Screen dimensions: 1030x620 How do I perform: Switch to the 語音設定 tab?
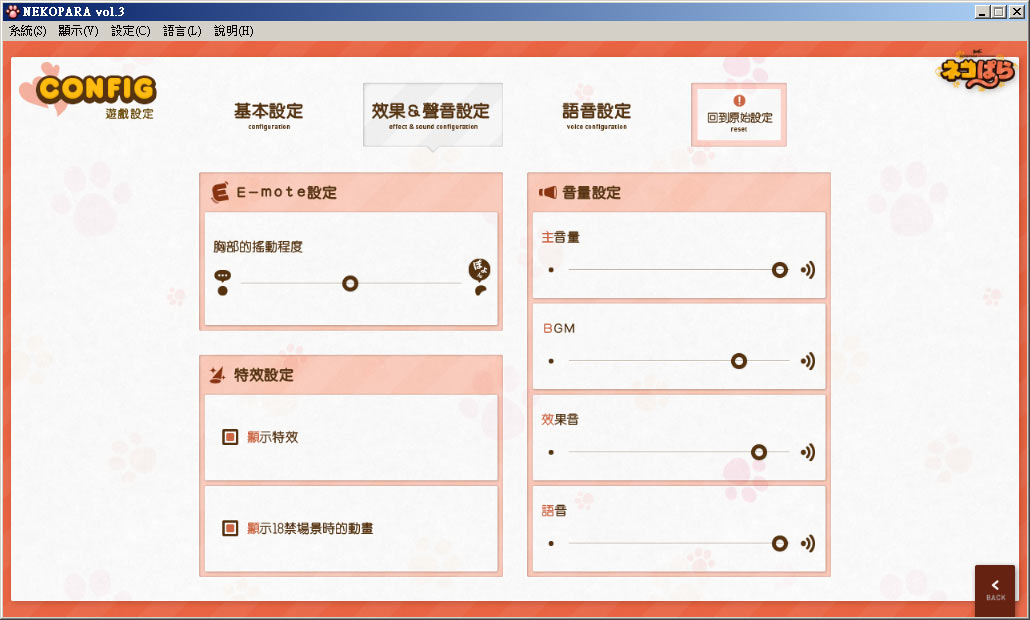(x=596, y=115)
